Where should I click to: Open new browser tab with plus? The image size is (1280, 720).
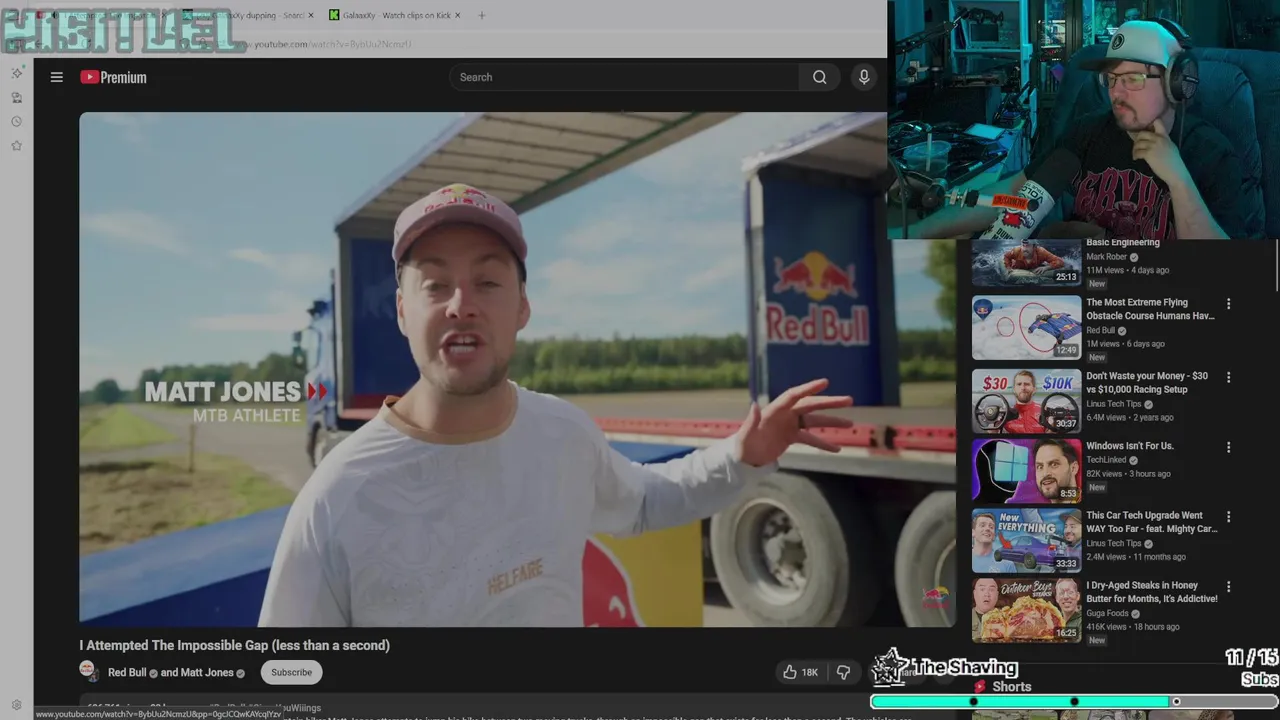pyautogui.click(x=481, y=15)
